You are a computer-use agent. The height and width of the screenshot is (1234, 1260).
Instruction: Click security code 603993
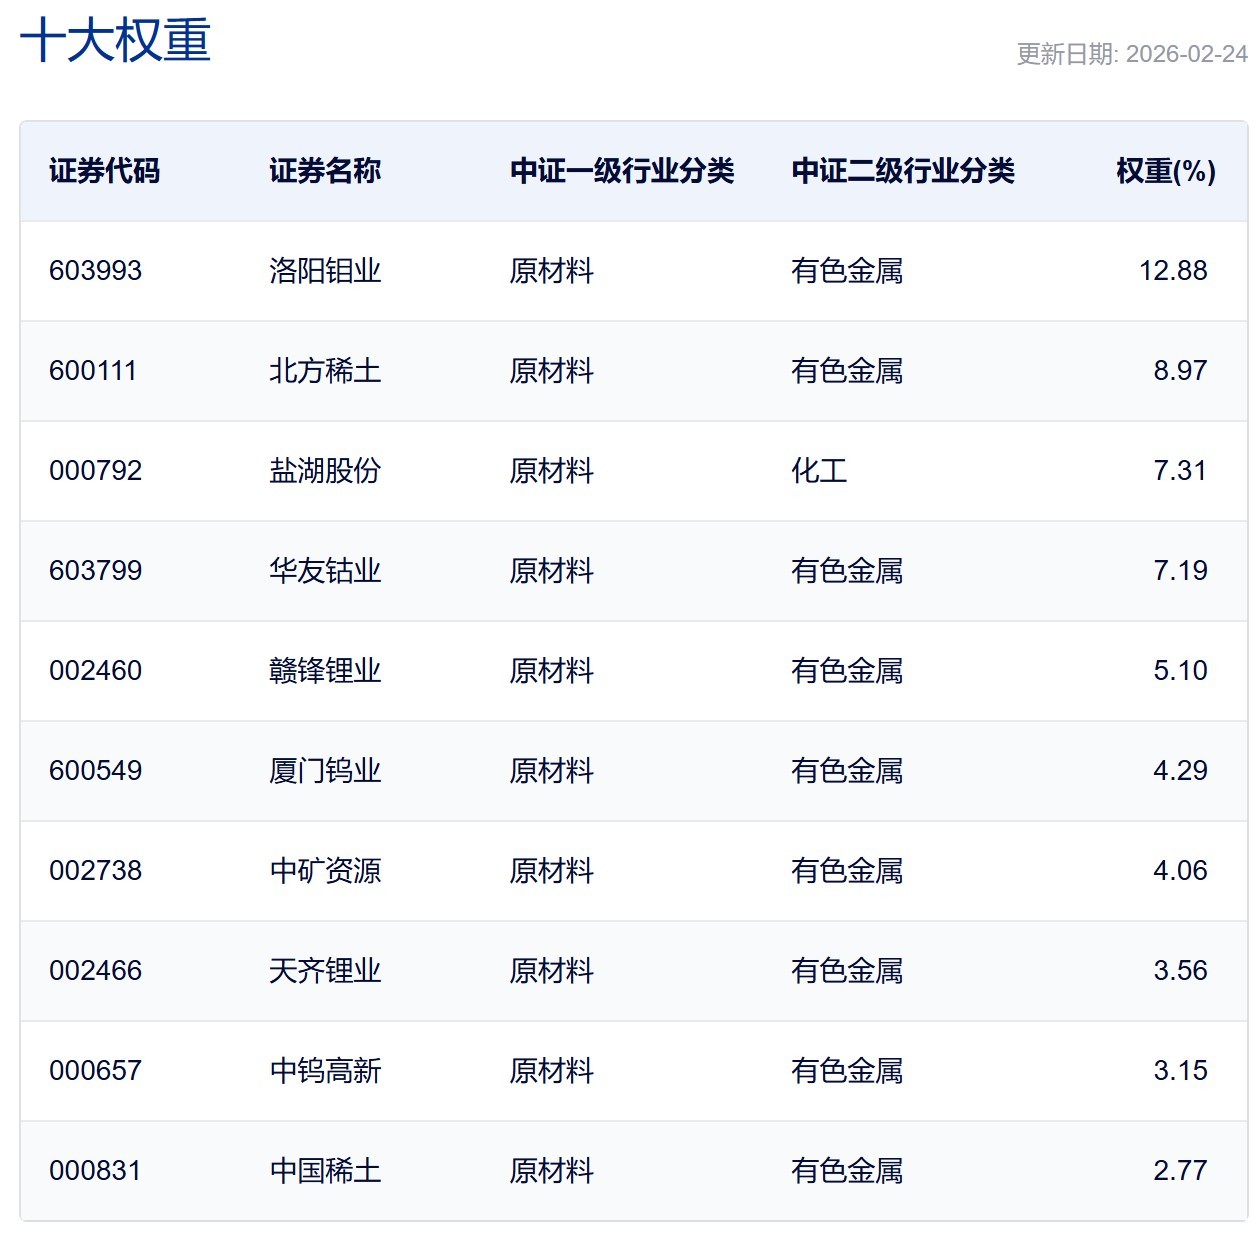[x=95, y=271]
